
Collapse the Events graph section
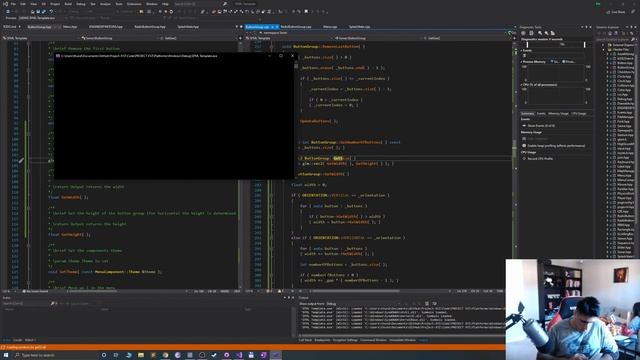(522, 50)
